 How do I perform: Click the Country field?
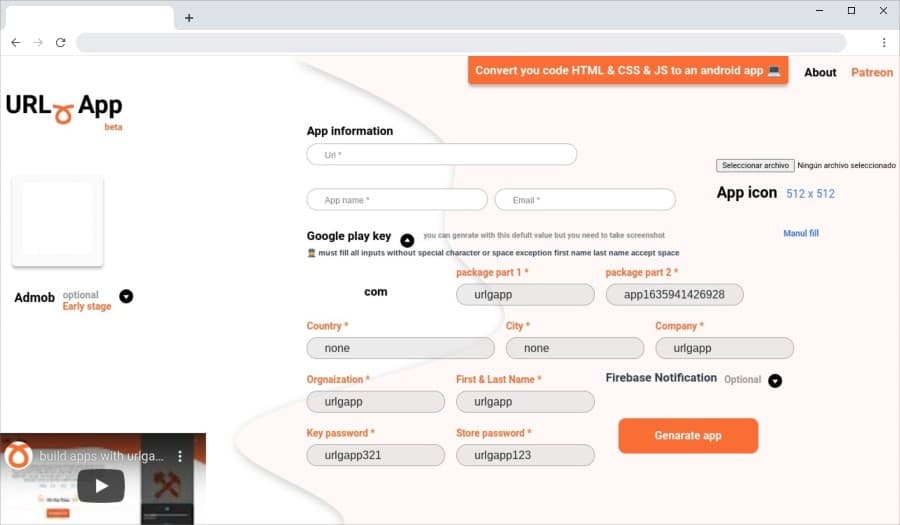tap(400, 348)
